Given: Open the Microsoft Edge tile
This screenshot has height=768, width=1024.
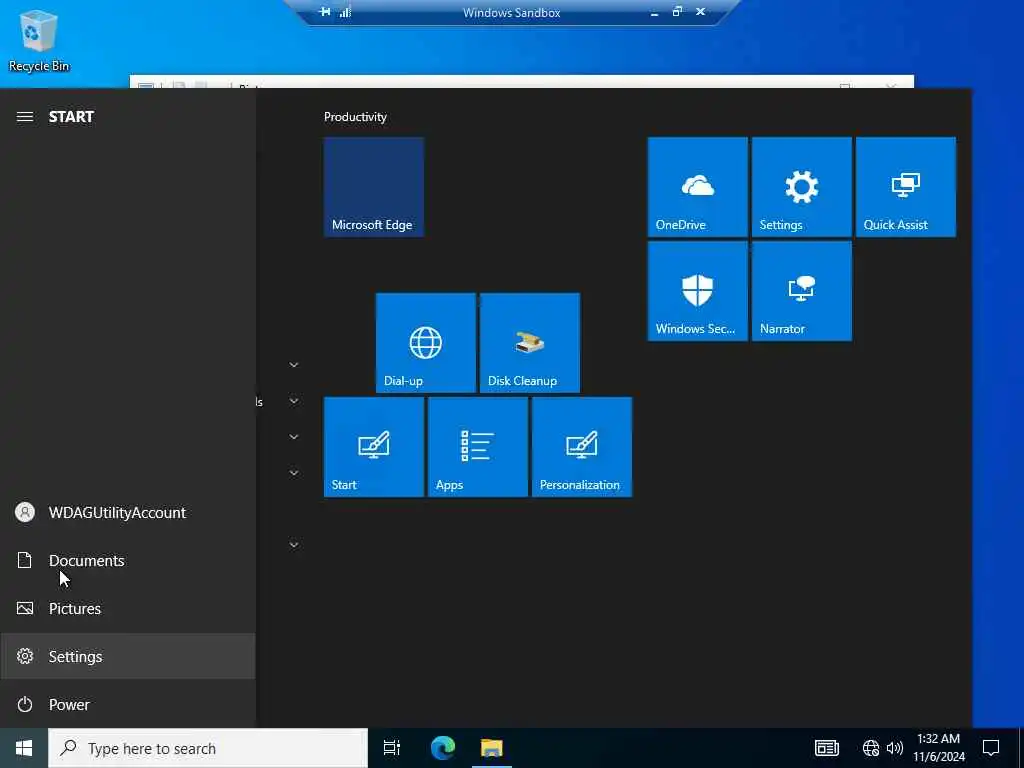Looking at the screenshot, I should pyautogui.click(x=374, y=187).
